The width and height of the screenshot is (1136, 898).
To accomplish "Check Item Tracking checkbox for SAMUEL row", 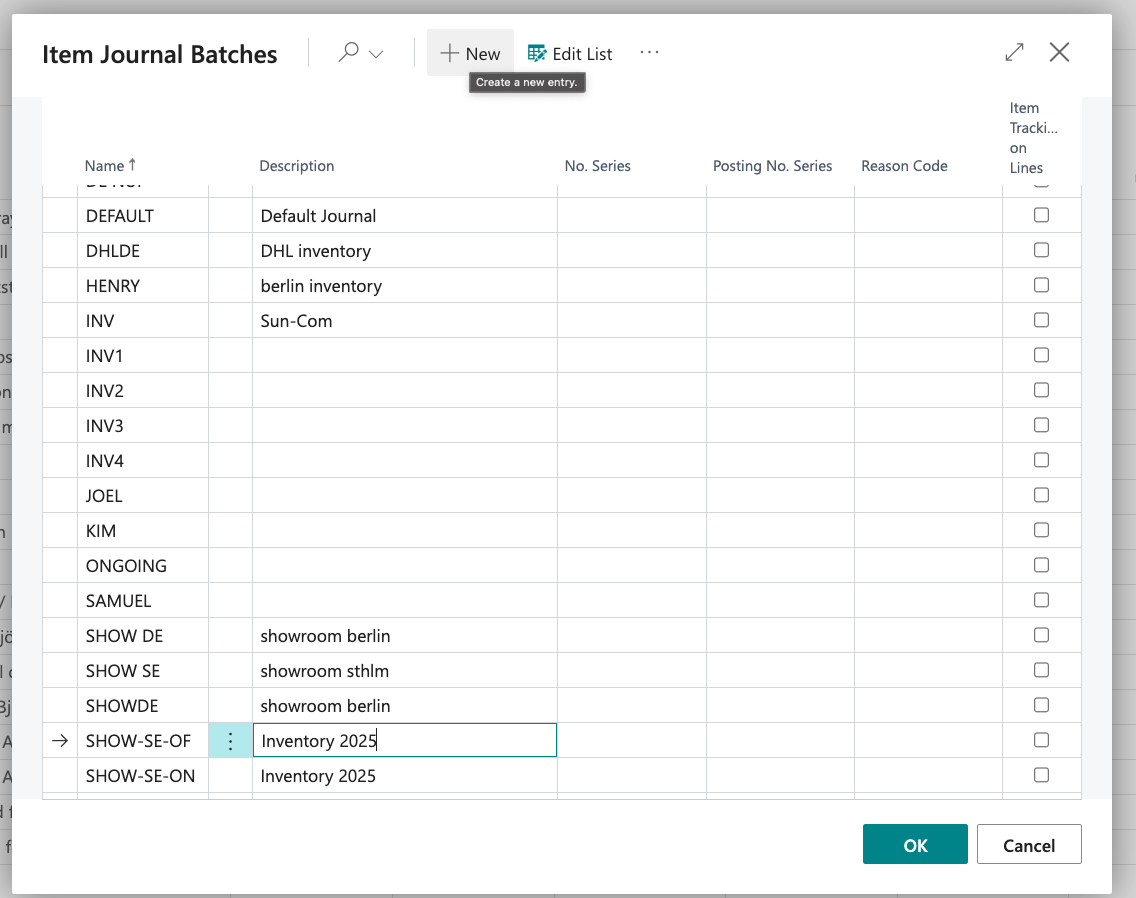I will pyautogui.click(x=1041, y=600).
